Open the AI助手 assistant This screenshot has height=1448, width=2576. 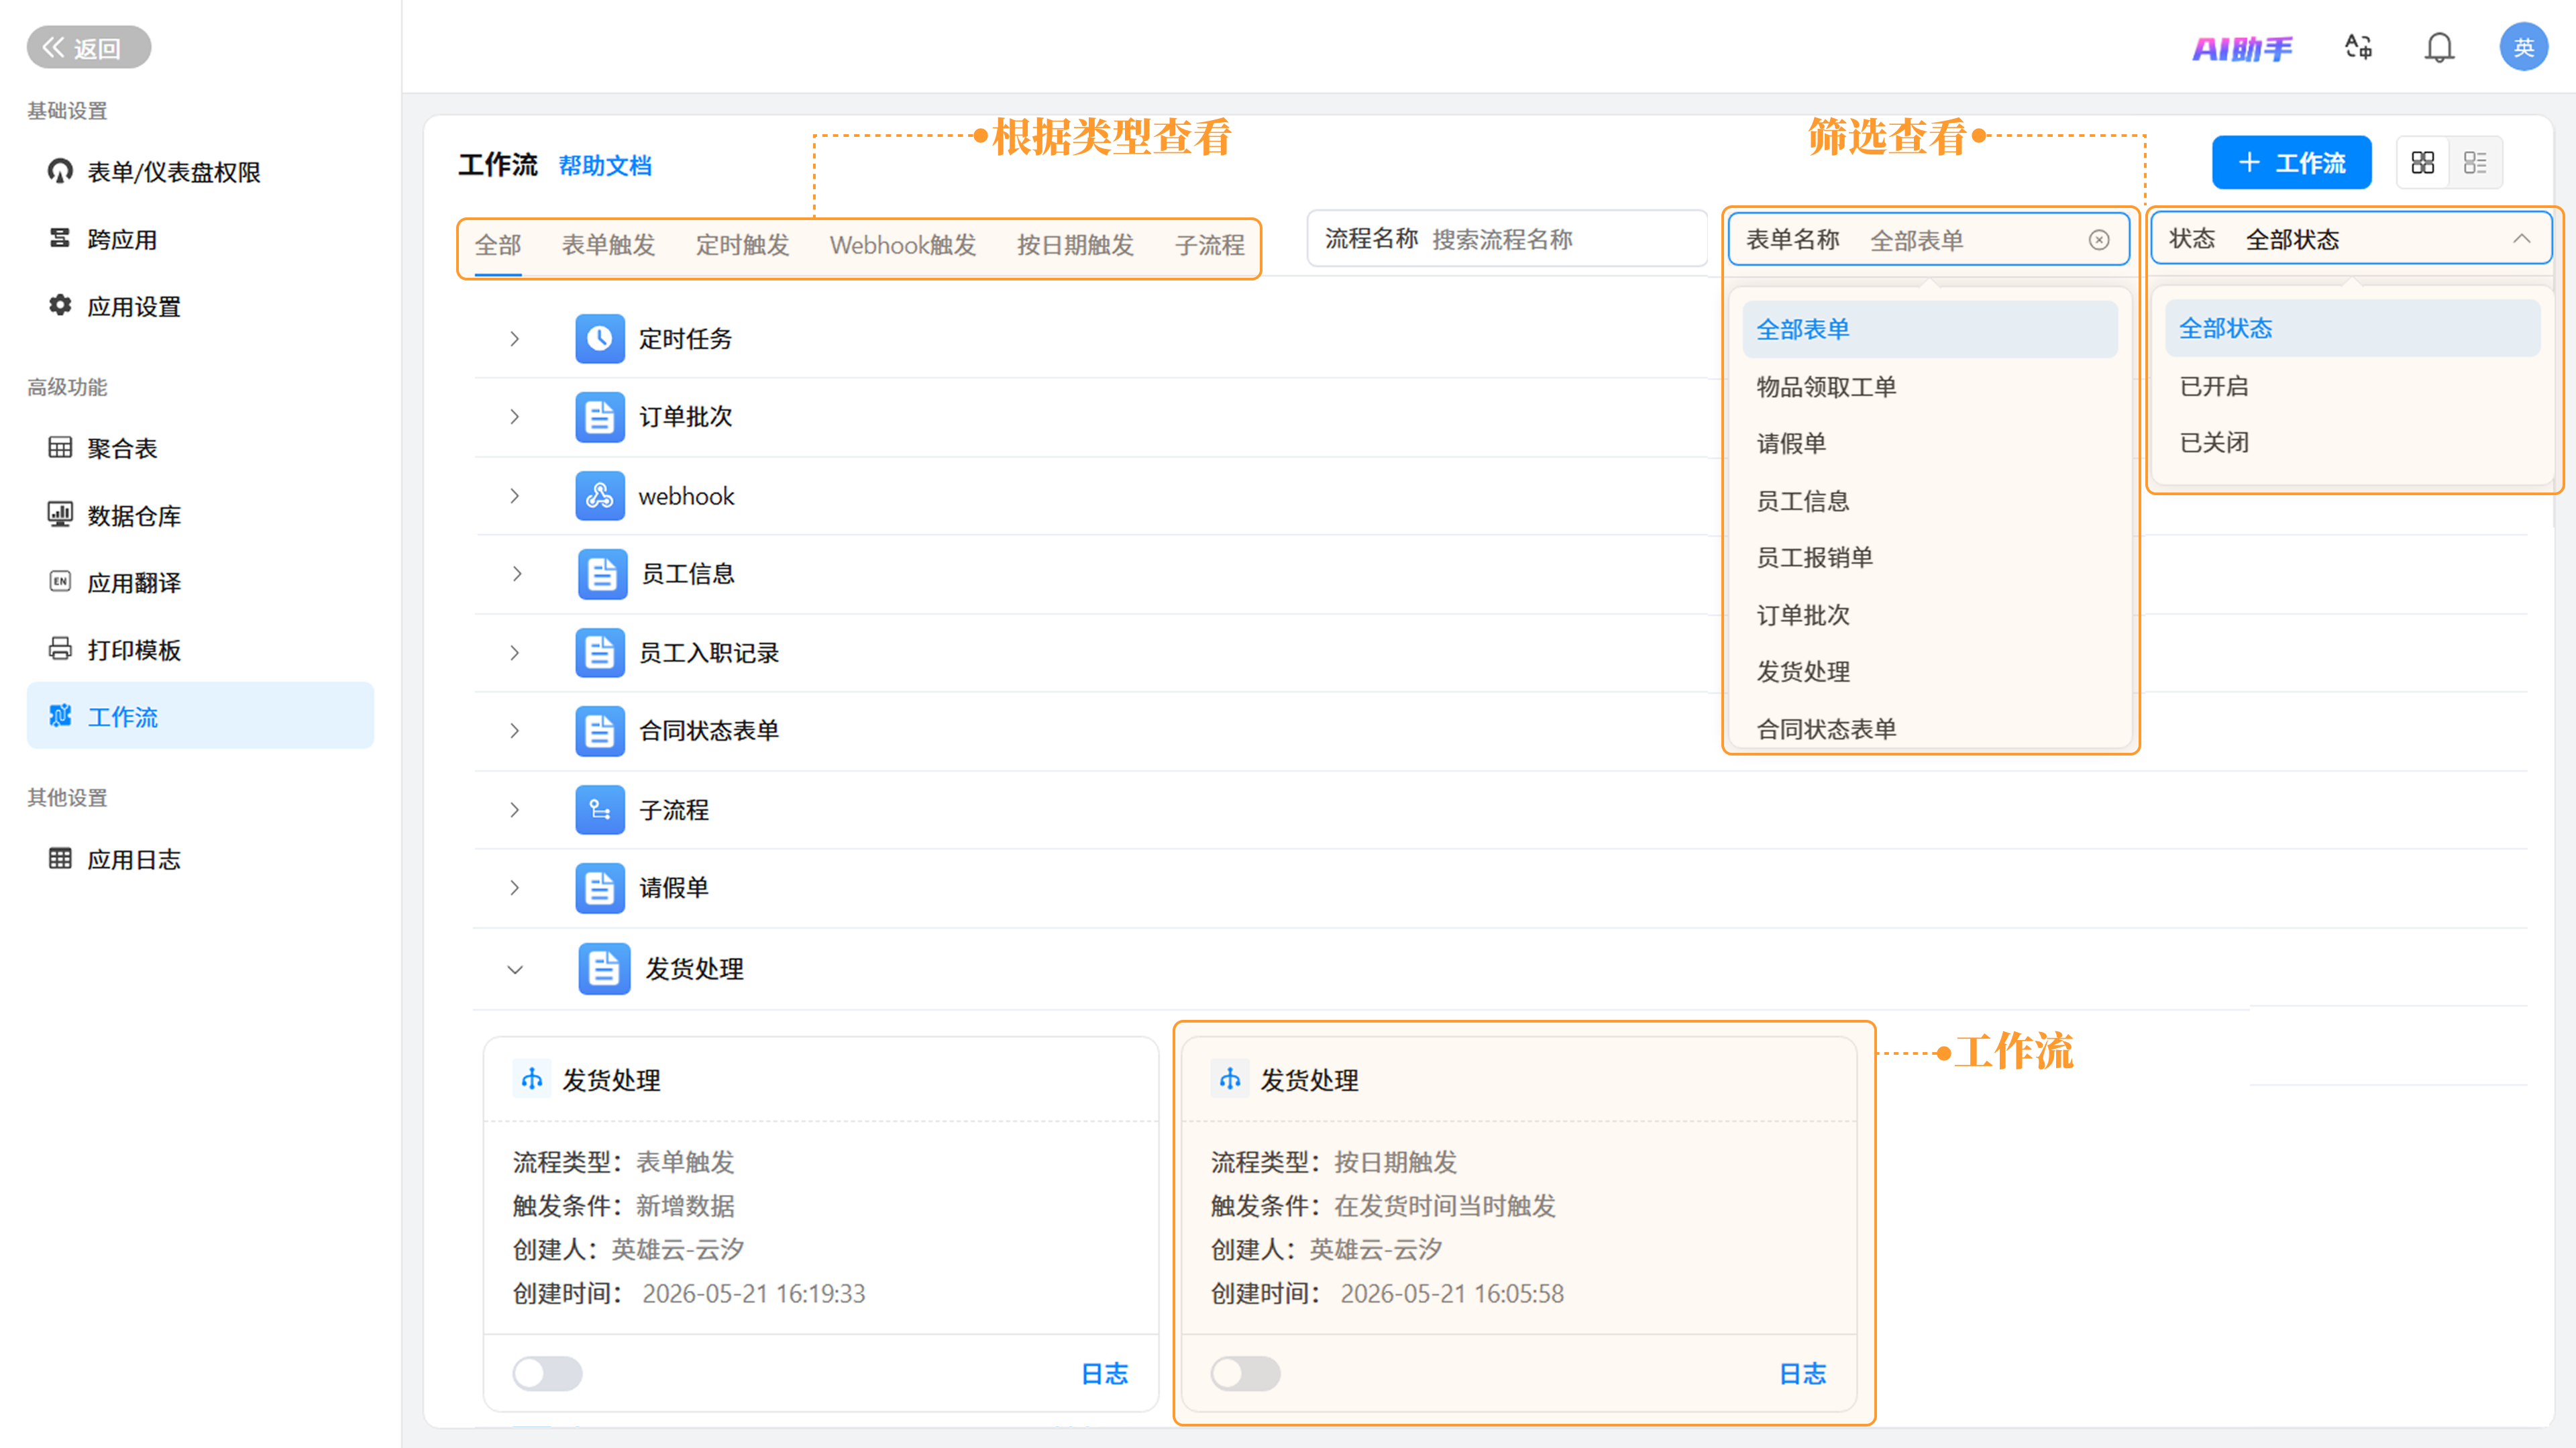(x=2242, y=48)
